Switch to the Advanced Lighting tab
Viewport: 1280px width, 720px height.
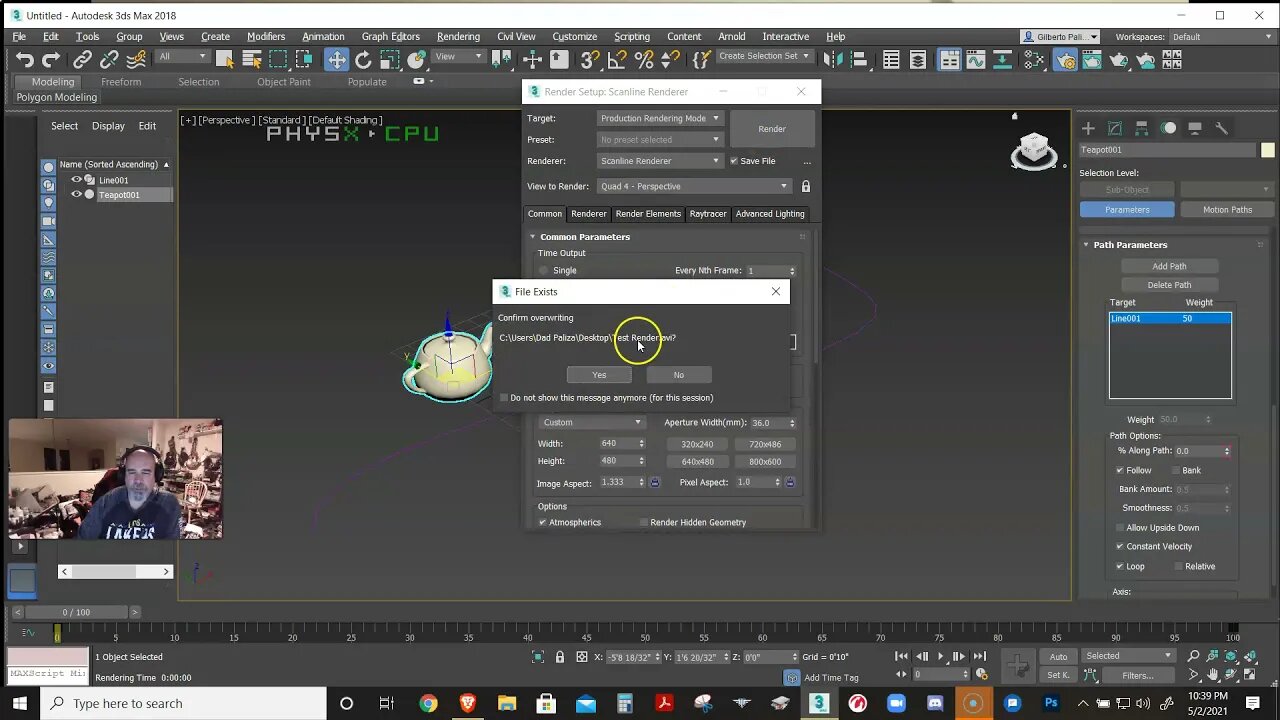coord(770,214)
